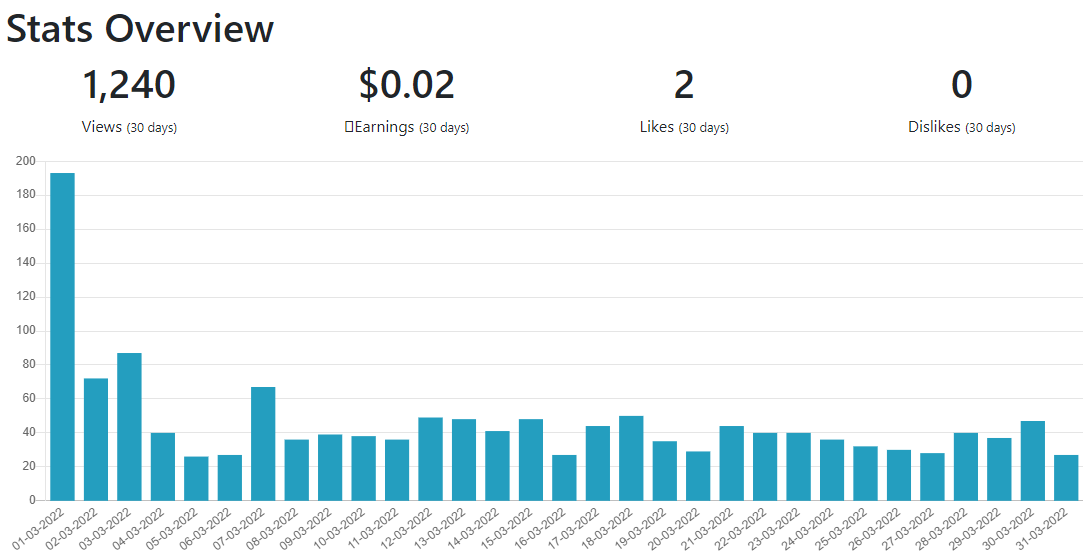
Task: Select the Earnings (30 days) label
Action: tap(407, 127)
